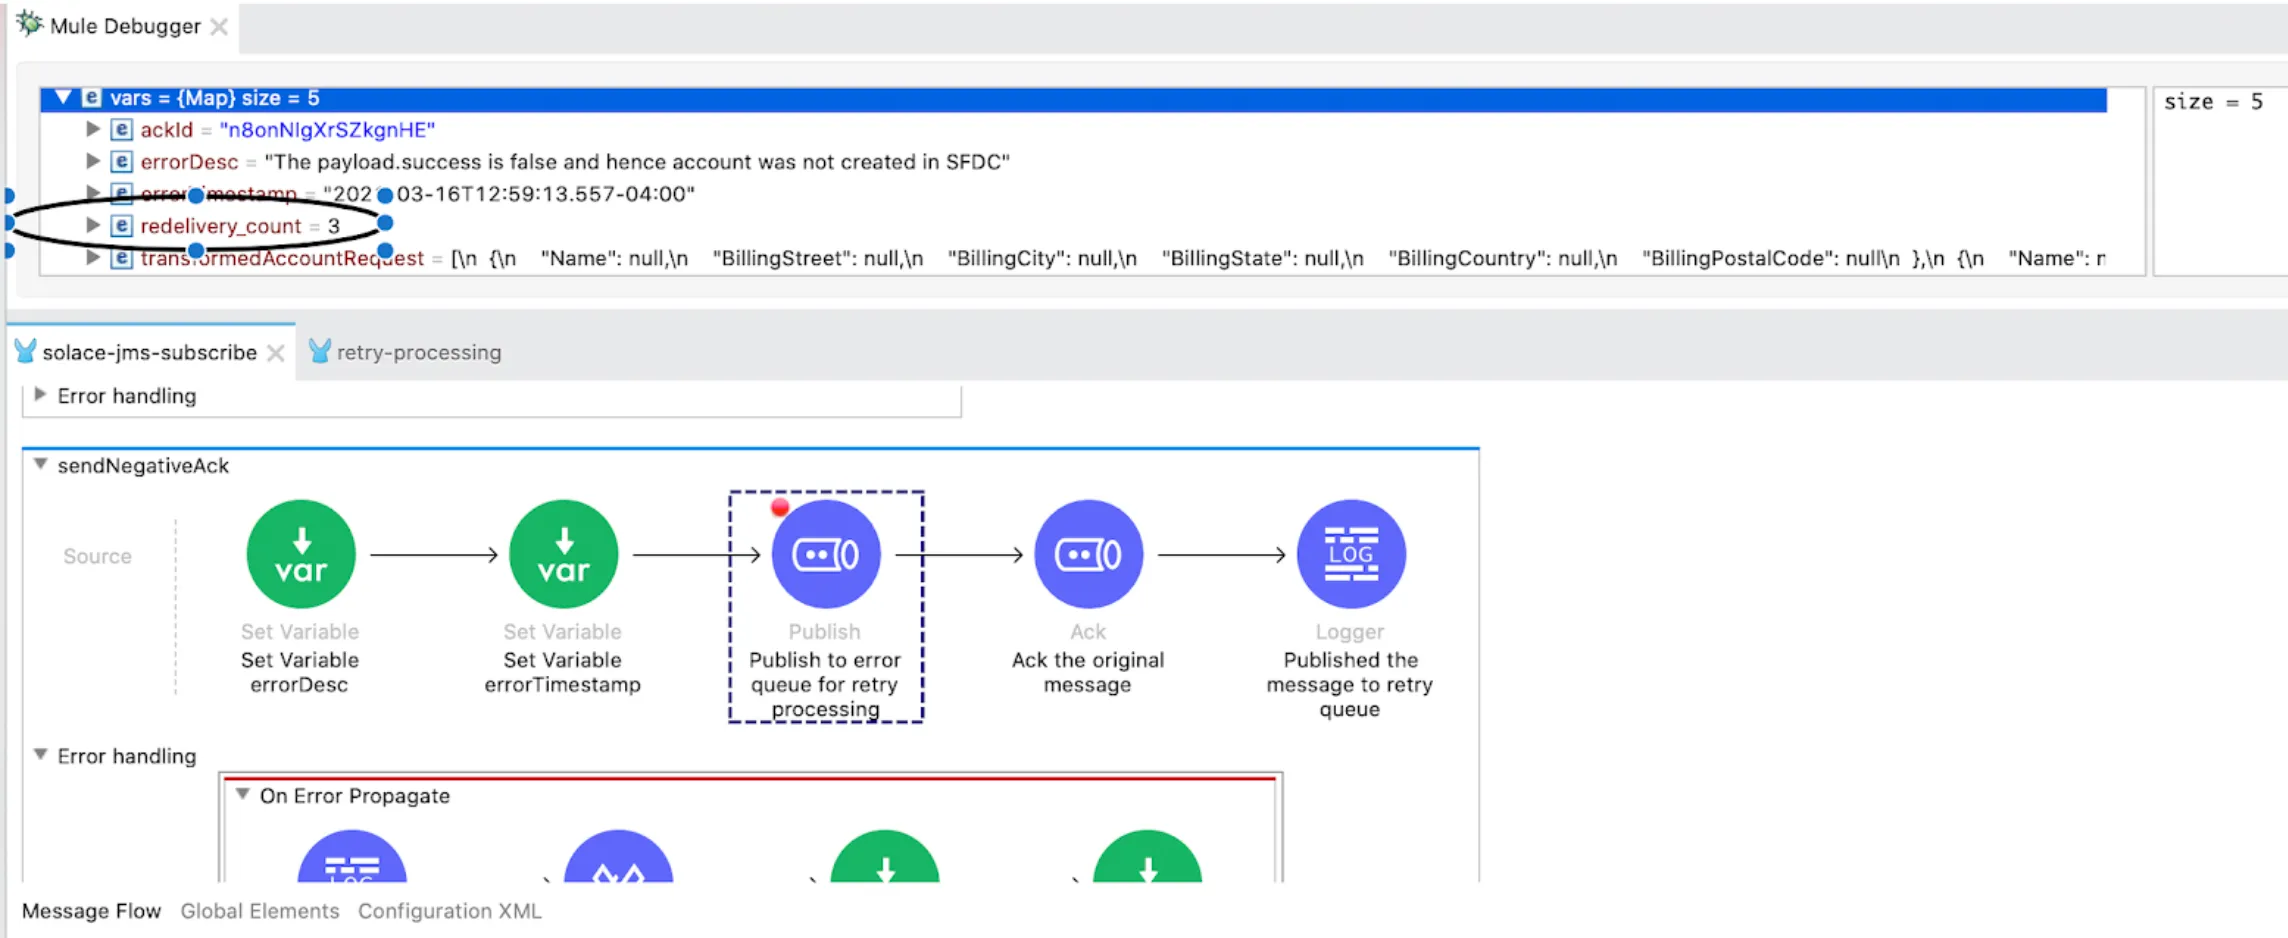Open the Global Elements view
This screenshot has width=2288, height=938.
pos(260,911)
